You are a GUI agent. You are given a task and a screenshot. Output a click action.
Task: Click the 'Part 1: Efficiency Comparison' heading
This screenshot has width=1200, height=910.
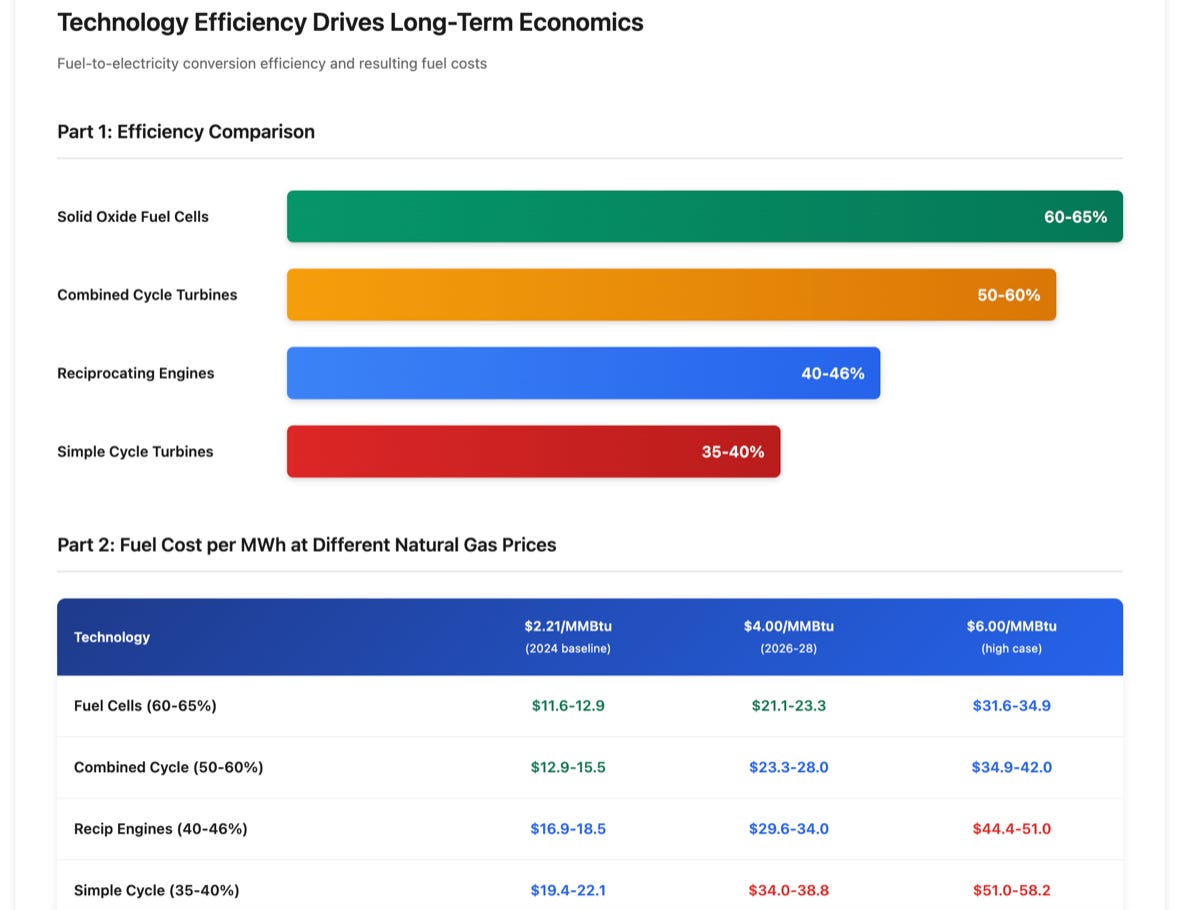pos(186,132)
